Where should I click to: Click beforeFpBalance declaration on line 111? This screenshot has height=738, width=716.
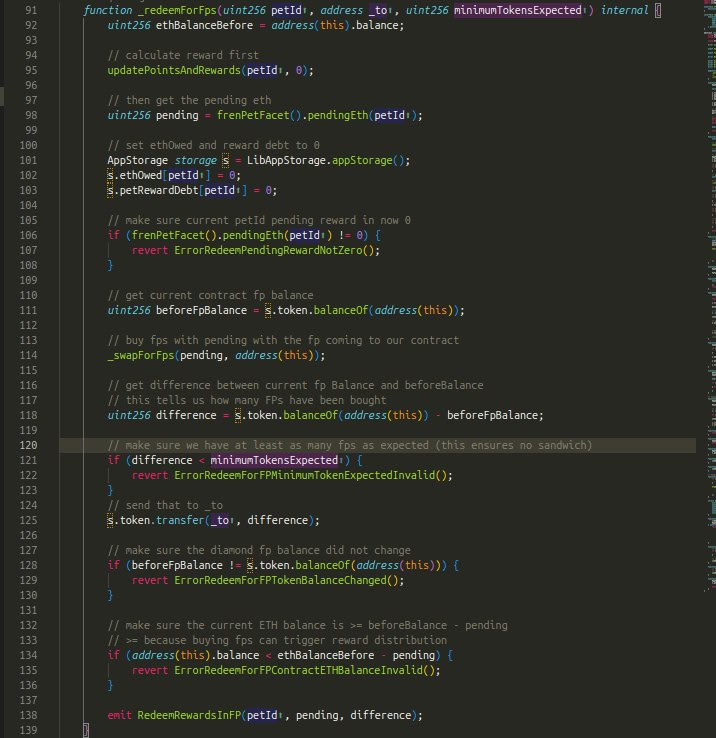[201, 310]
